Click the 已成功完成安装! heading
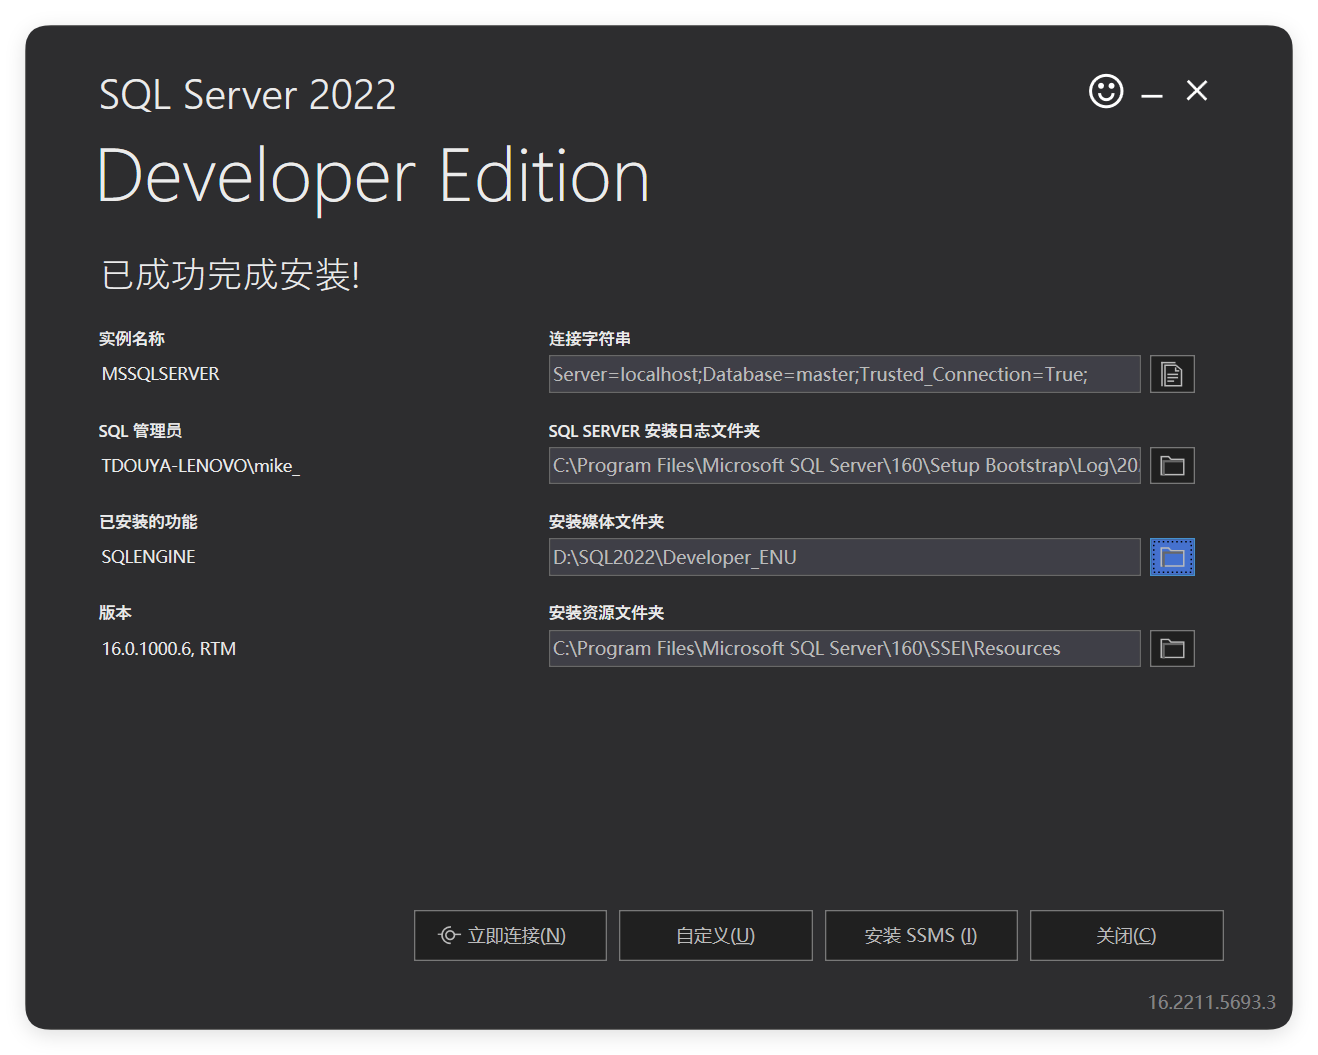Viewport: 1318px width, 1055px height. [x=230, y=274]
